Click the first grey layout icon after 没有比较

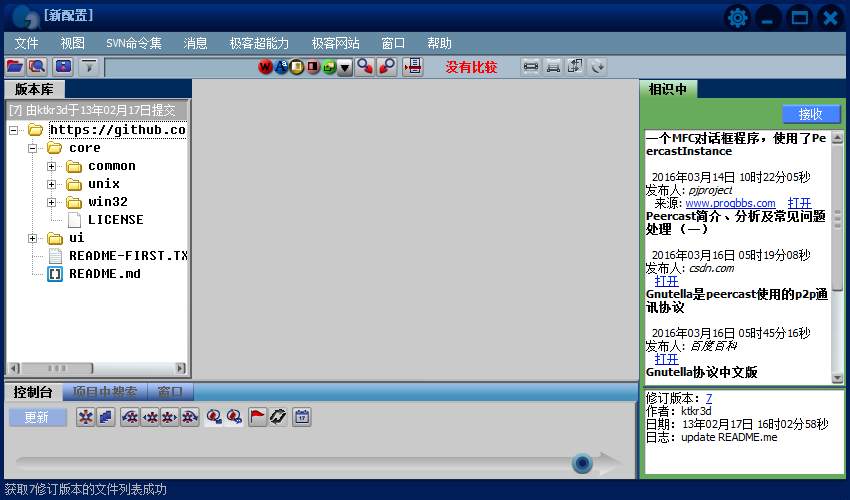(x=531, y=67)
